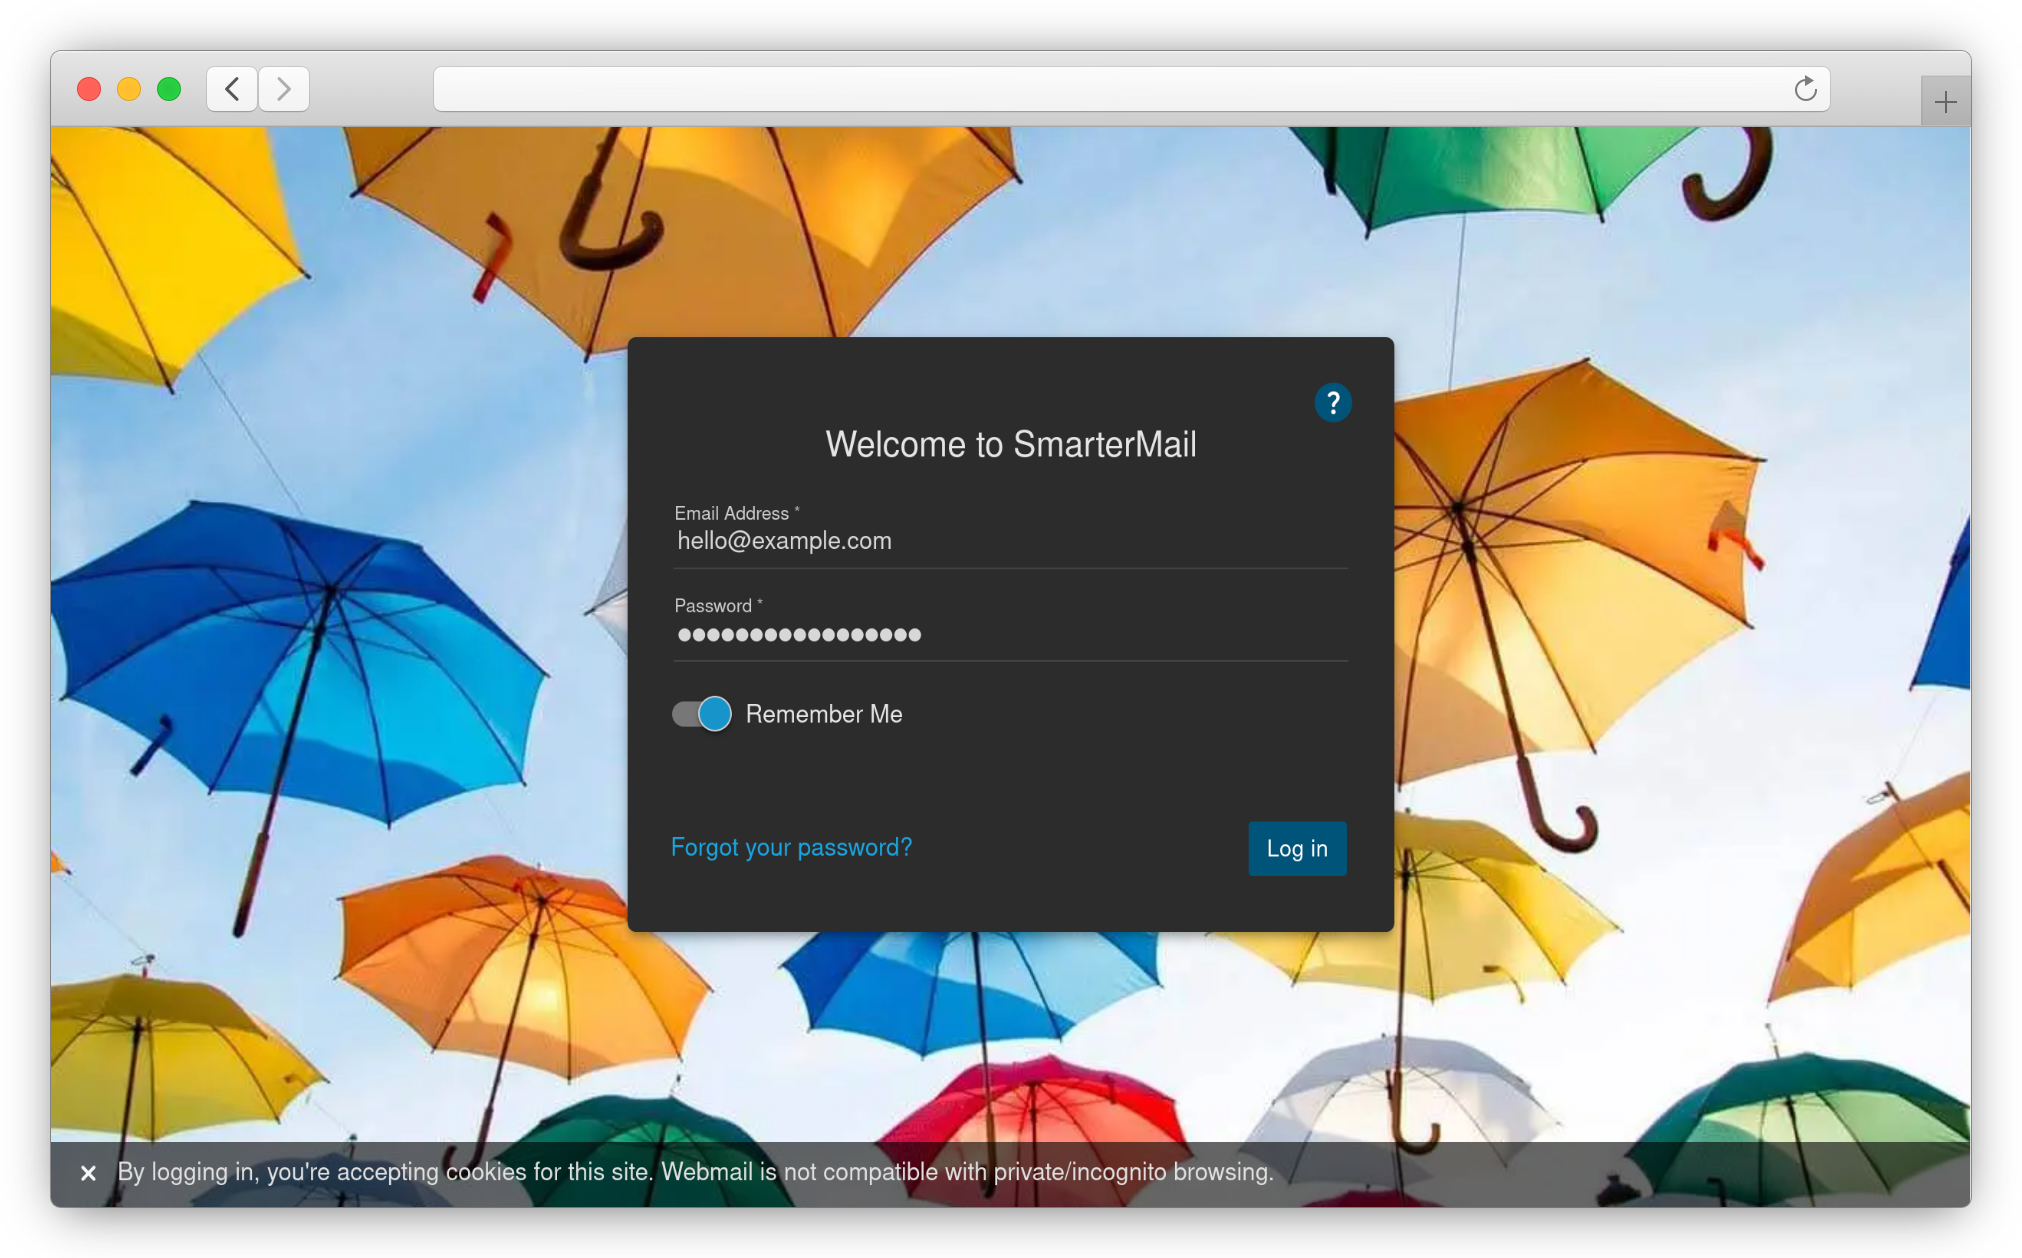Open the Forgot your password link
Viewport: 2022px width, 1258px height.
click(x=791, y=847)
